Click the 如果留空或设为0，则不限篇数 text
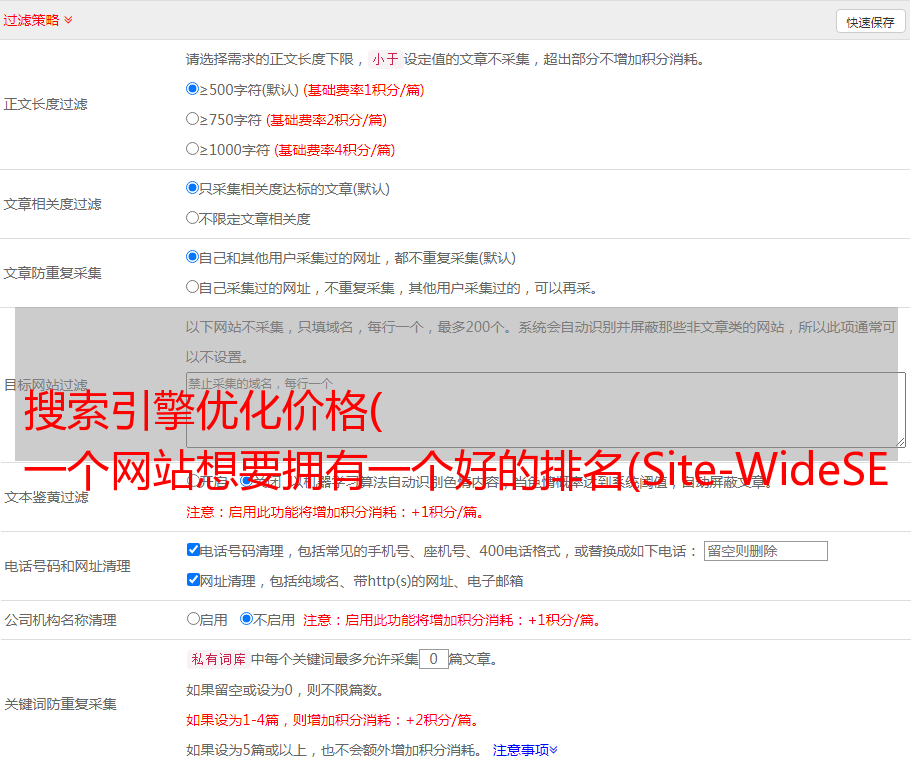912x768 pixels. pyautogui.click(x=285, y=690)
